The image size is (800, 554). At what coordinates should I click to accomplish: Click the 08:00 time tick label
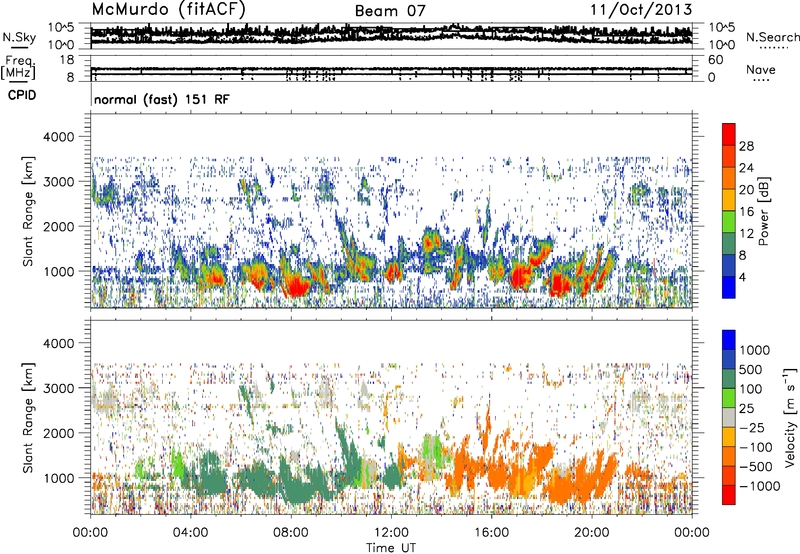[291, 533]
